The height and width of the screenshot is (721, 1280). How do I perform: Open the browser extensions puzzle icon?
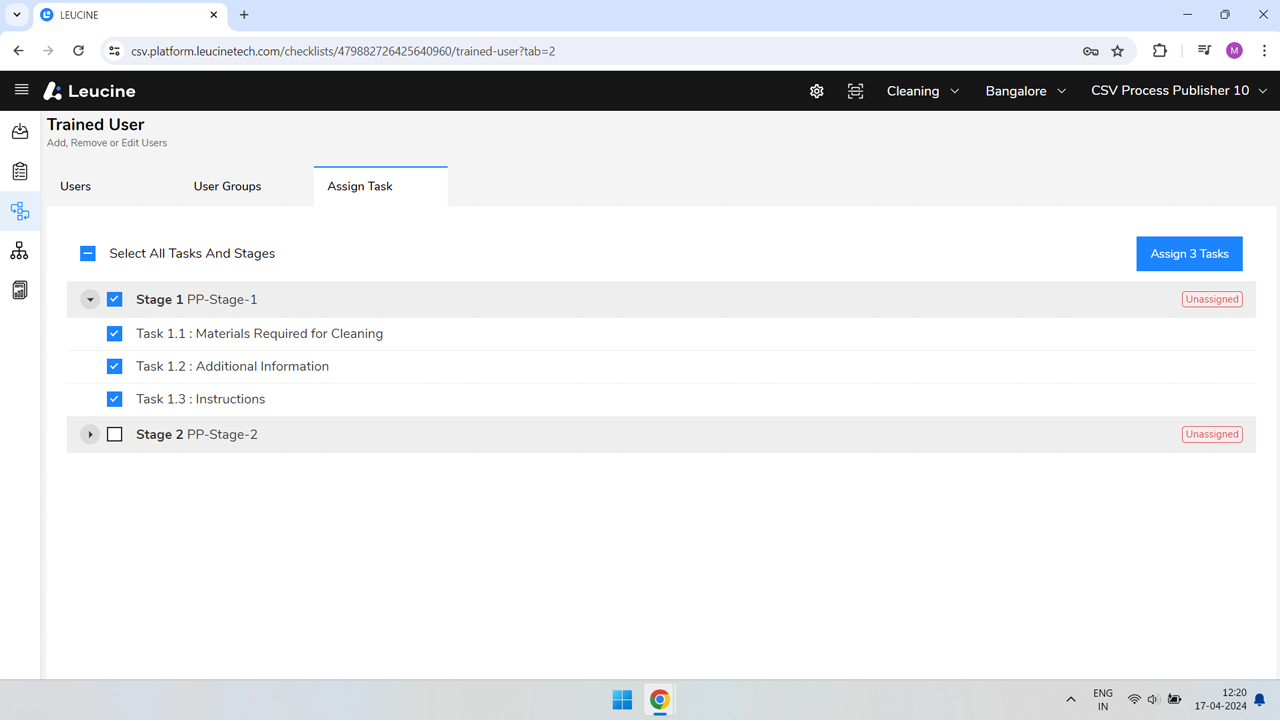tap(1160, 51)
